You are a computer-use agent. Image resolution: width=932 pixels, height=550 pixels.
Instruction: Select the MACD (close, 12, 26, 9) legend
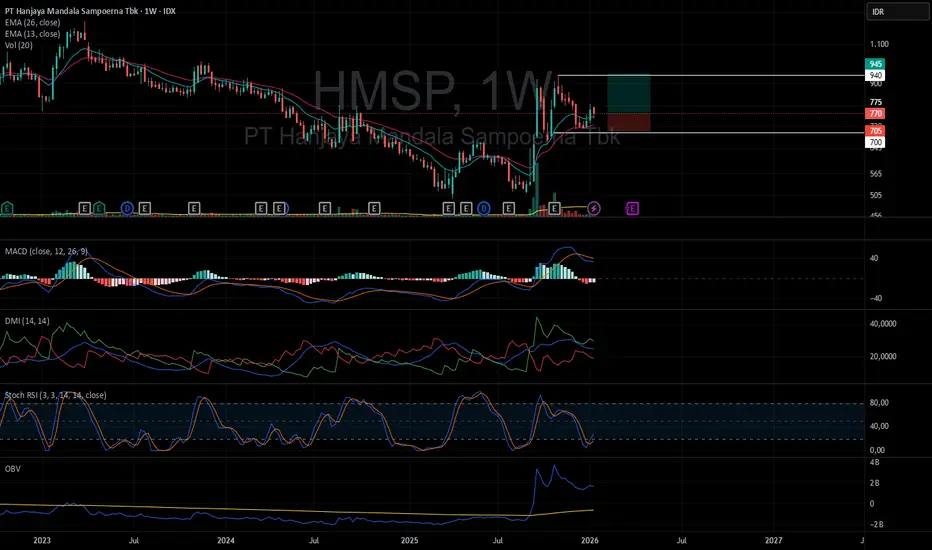(x=46, y=252)
